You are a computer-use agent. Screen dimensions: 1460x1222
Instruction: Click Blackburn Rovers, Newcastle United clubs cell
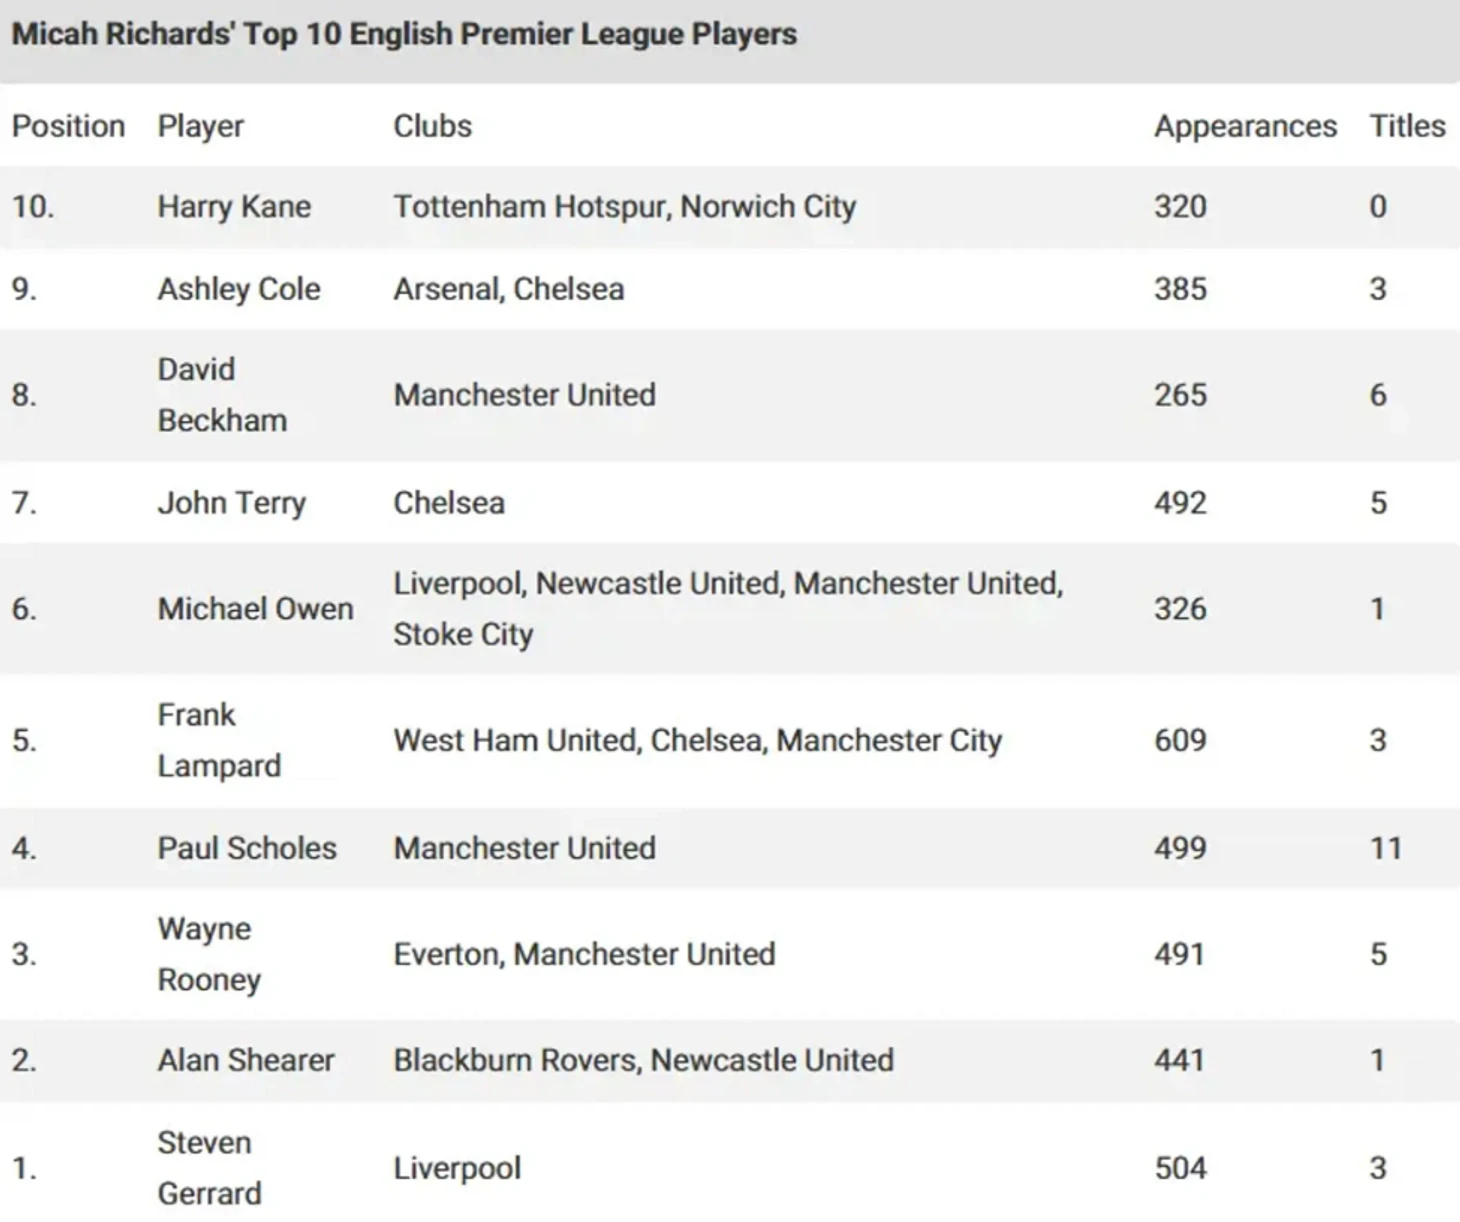click(x=643, y=1060)
